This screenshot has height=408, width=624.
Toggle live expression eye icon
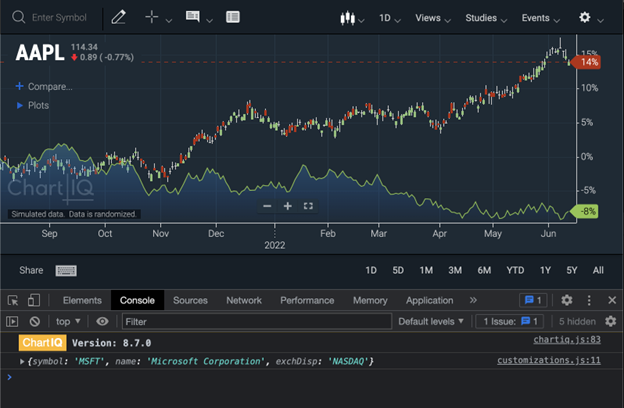pos(102,321)
